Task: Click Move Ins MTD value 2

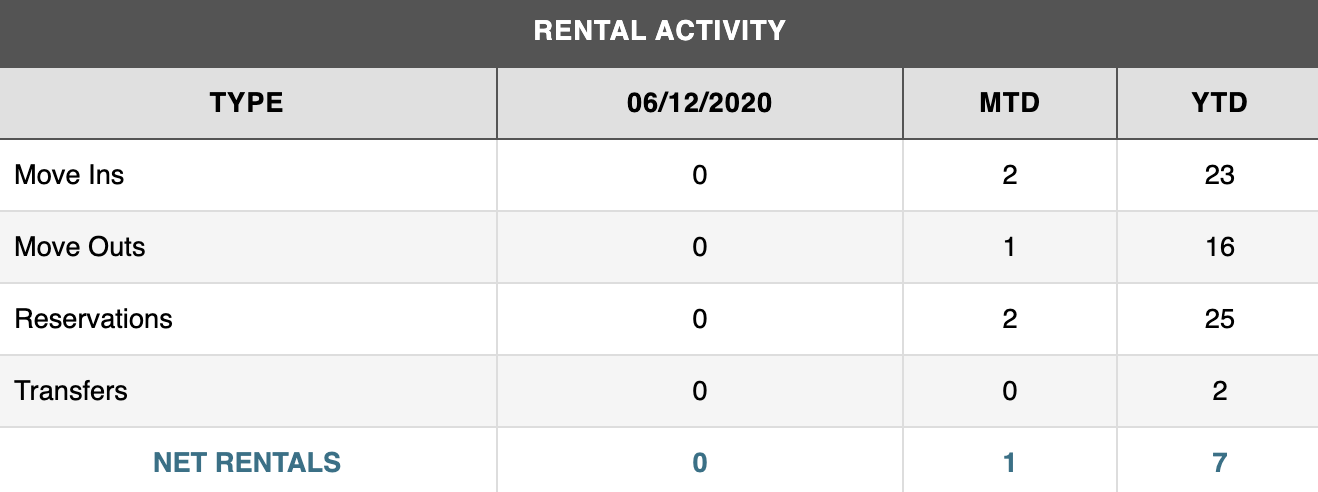Action: point(1009,175)
